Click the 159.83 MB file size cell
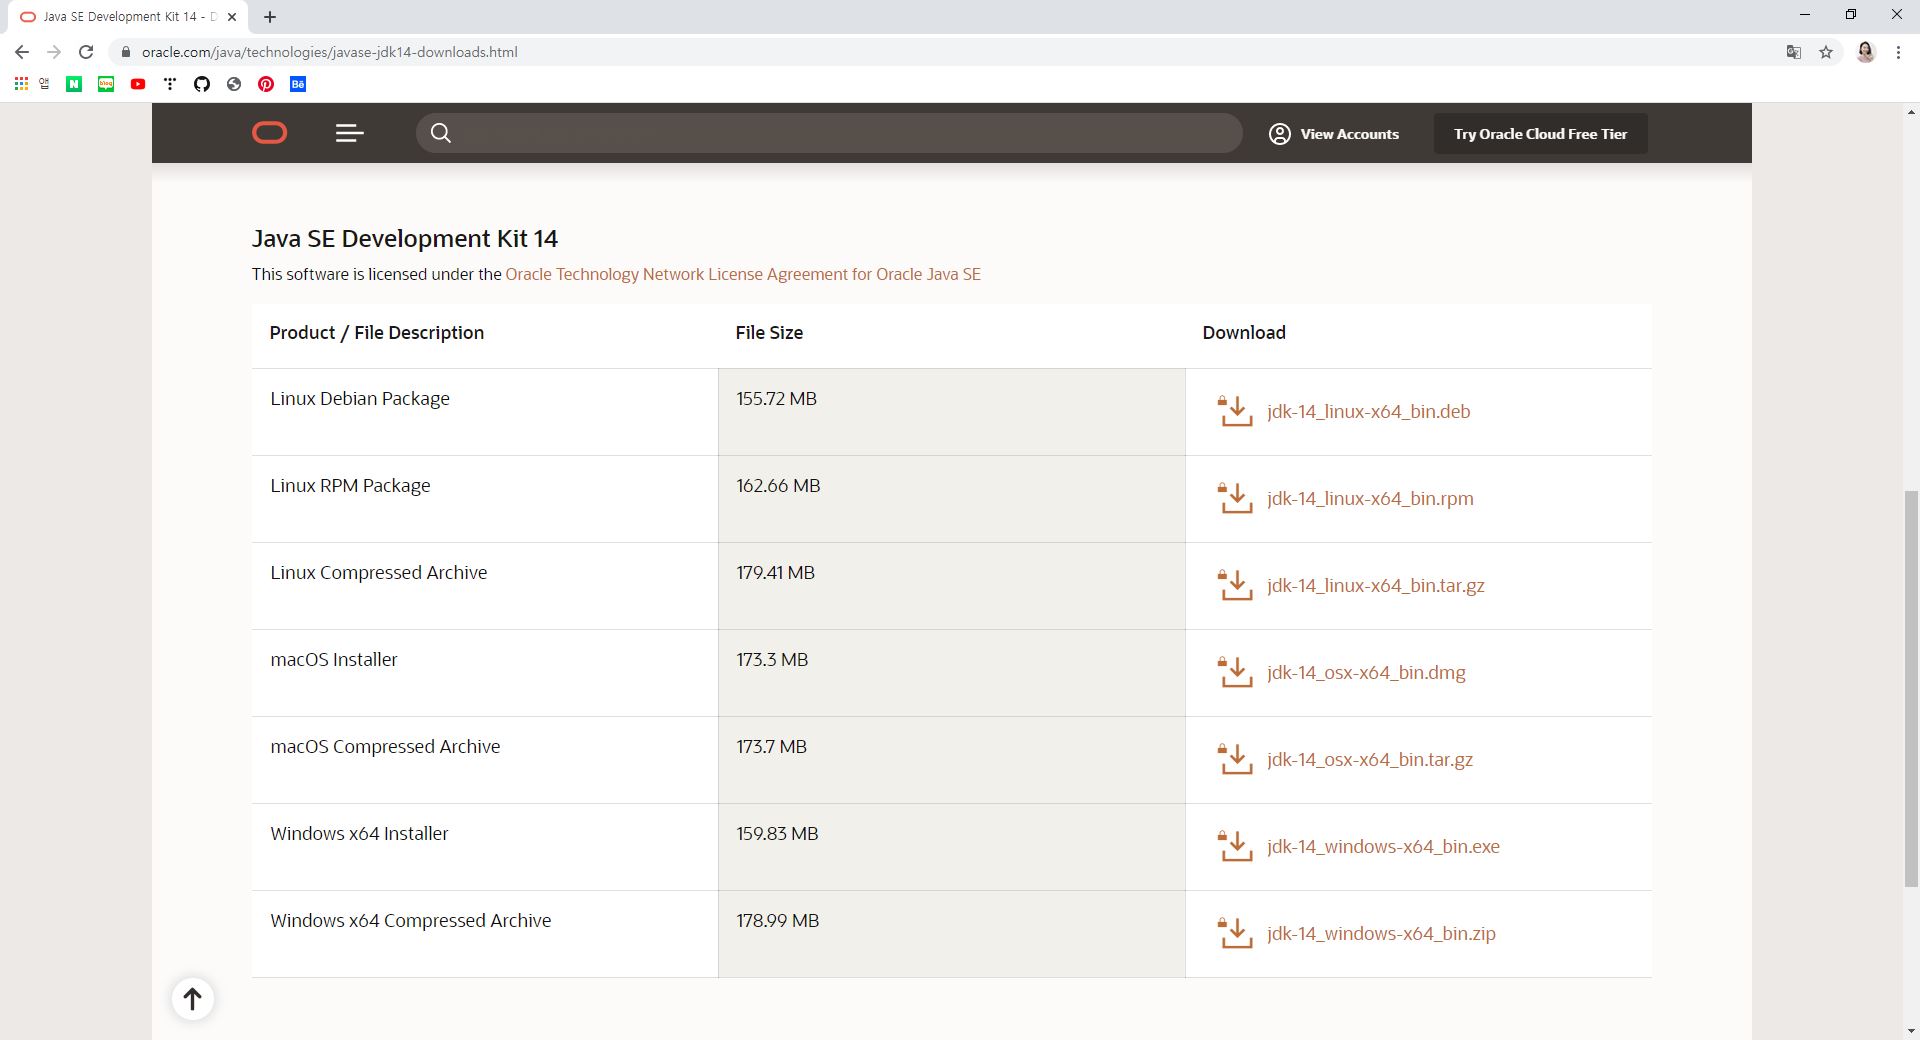The width and height of the screenshot is (1920, 1040). pos(951,847)
